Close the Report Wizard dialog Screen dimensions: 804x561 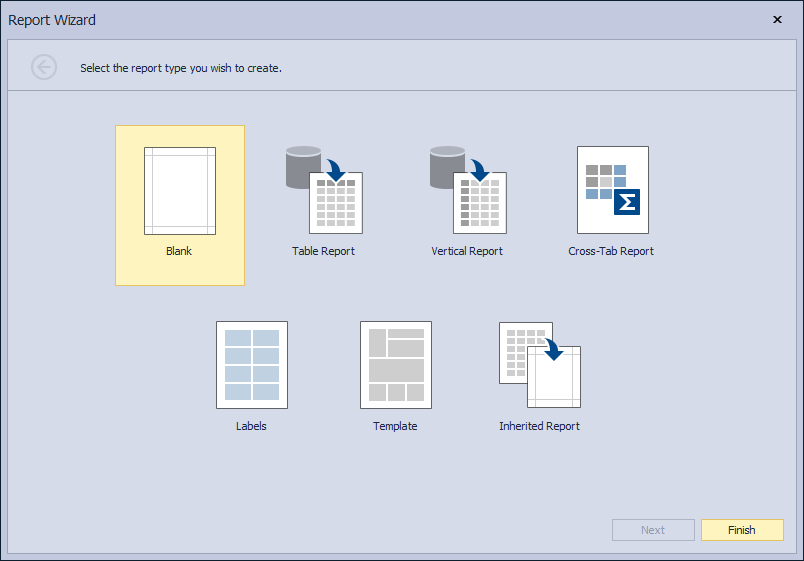point(777,19)
